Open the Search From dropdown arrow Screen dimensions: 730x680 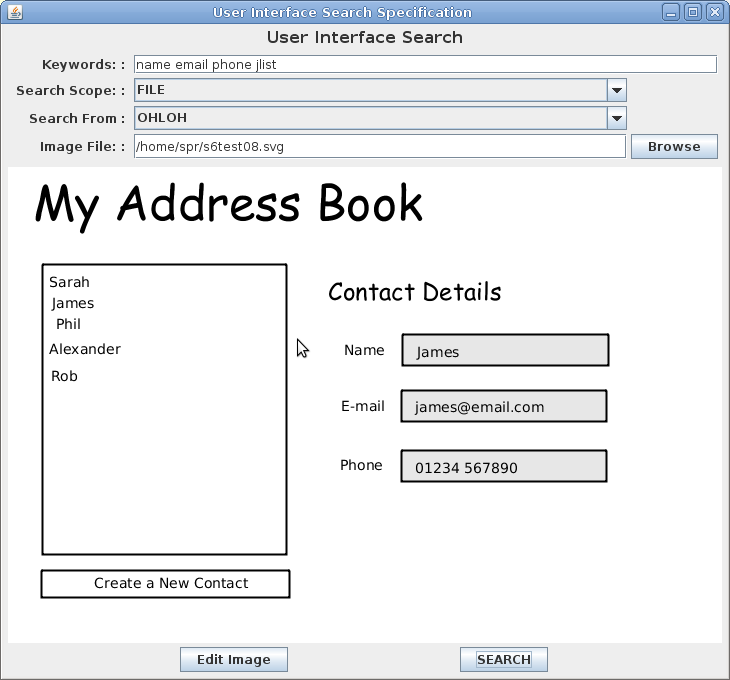(x=616, y=118)
